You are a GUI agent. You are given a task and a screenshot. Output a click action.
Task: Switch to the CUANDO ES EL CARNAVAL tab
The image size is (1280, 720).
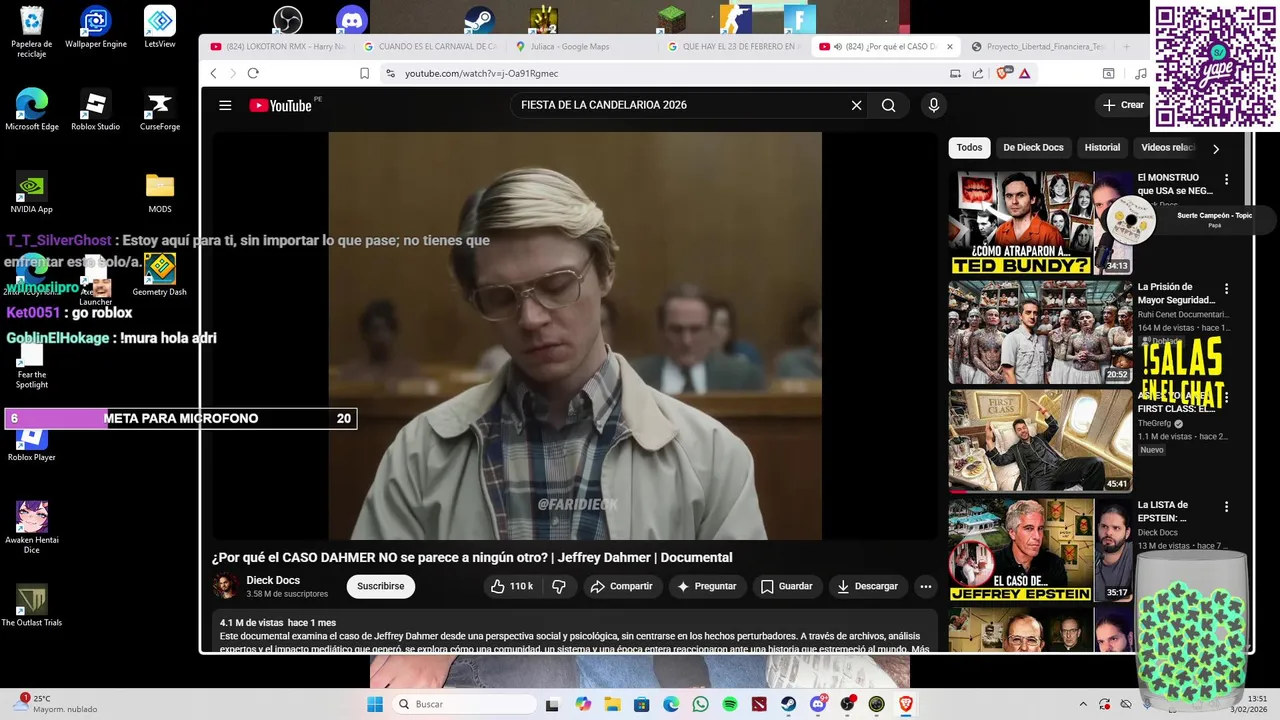[430, 46]
